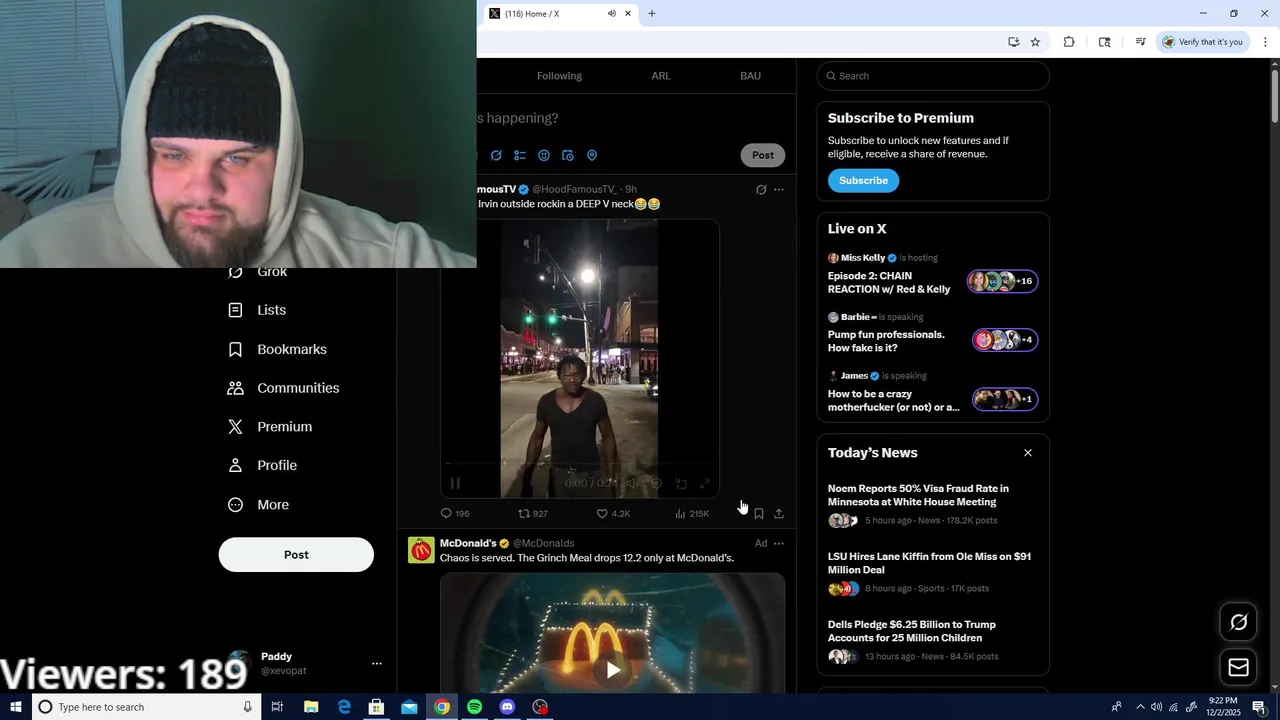Image resolution: width=1280 pixels, height=720 pixels.
Task: Switch to the Following tab
Action: [559, 76]
